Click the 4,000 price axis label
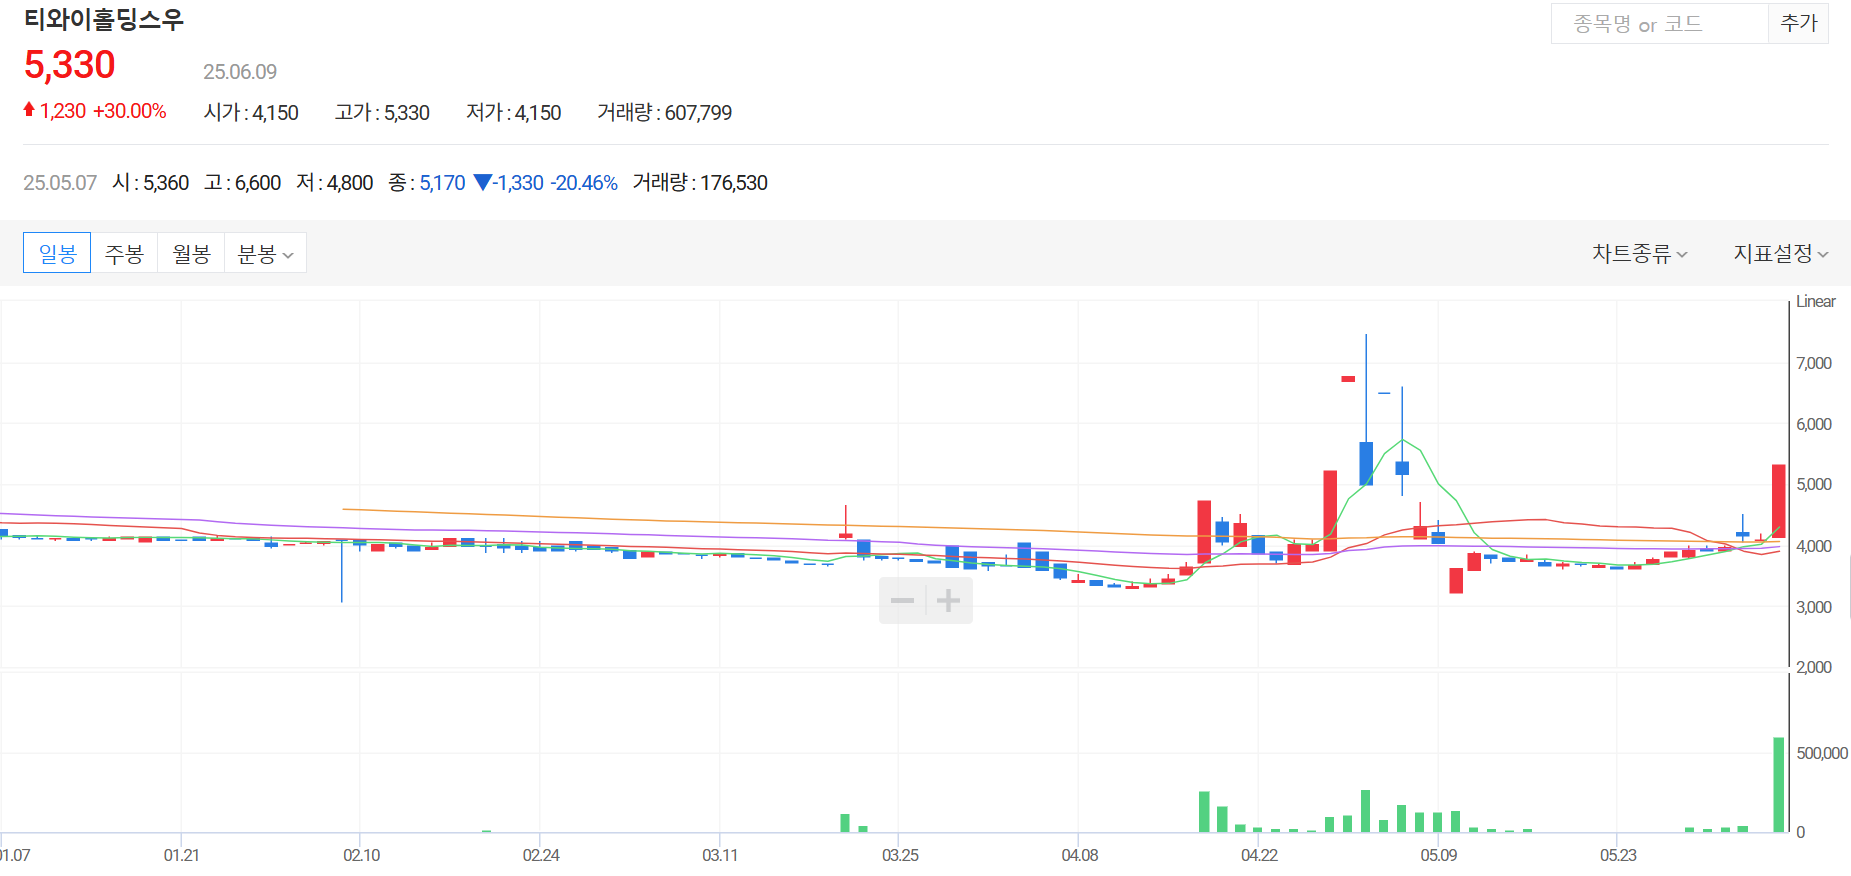Screen dimensions: 1851x876 point(1814,546)
